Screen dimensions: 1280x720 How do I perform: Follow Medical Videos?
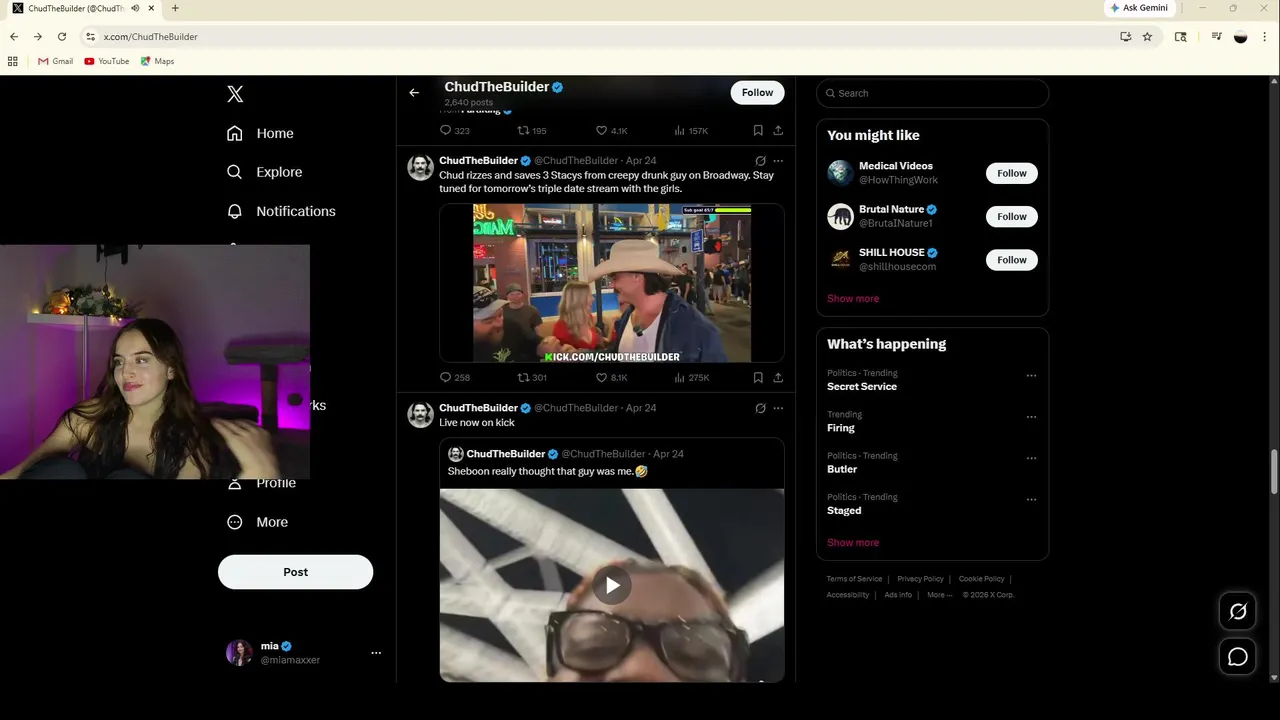(1011, 173)
